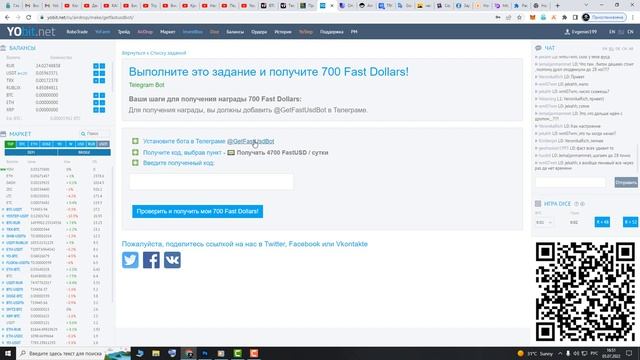Open InvestBox in the top navigation
Screen dimensions: 640x360
[192, 32]
